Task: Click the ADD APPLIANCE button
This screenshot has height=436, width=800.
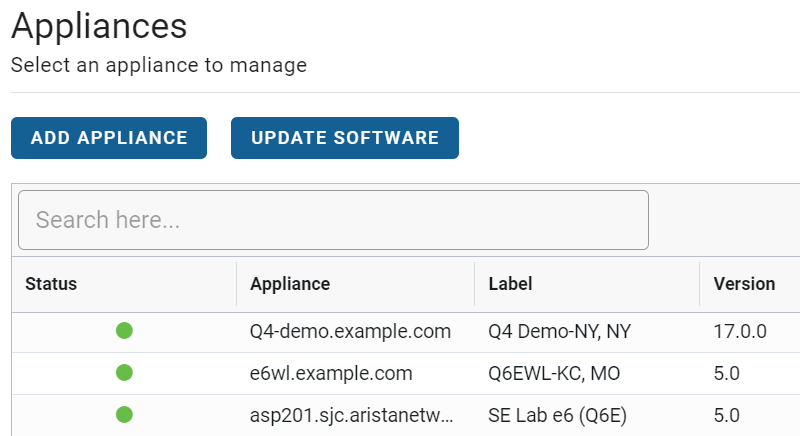Action: (109, 138)
